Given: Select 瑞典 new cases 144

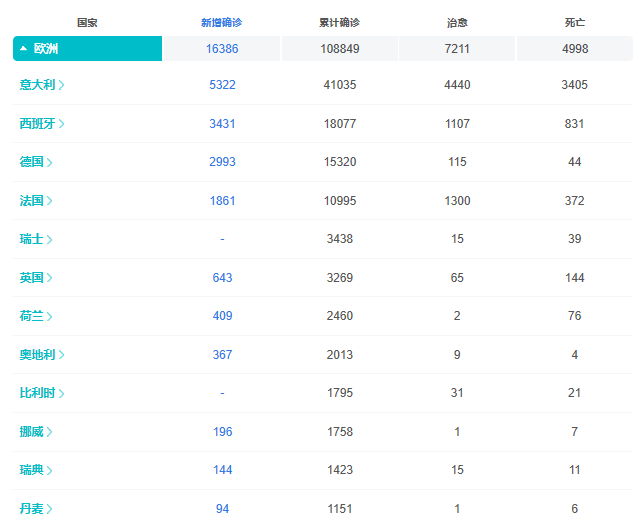Looking at the screenshot, I should [x=222, y=470].
